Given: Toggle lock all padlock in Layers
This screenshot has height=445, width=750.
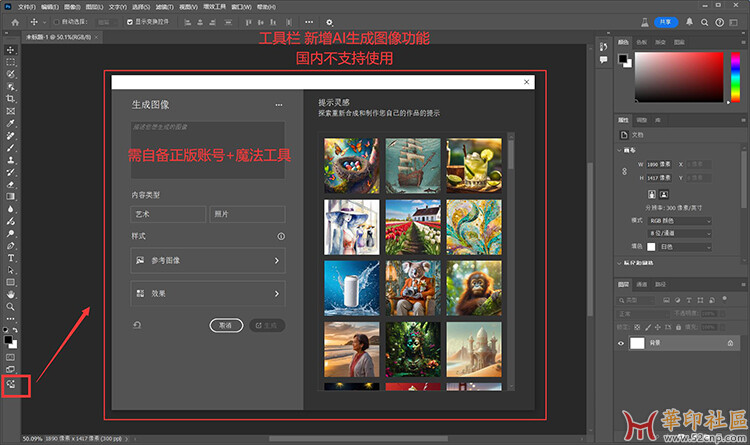Looking at the screenshot, I should (678, 327).
